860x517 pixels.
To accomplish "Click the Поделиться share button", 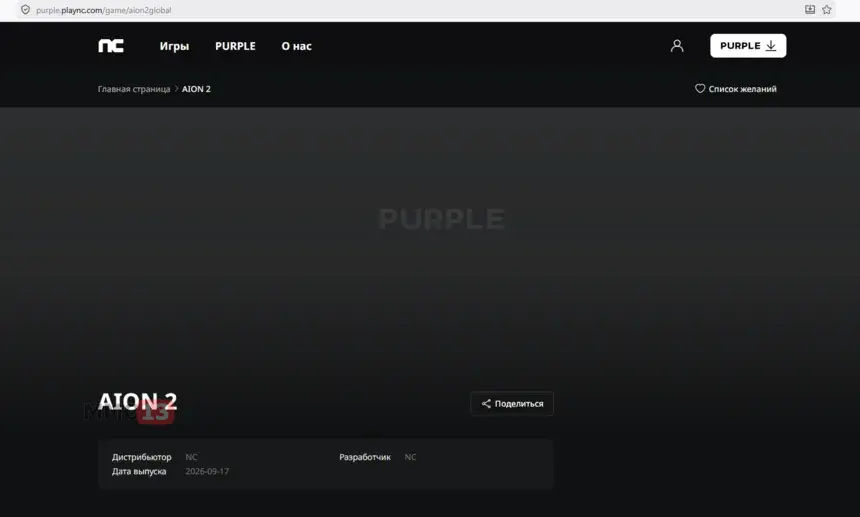I will click(x=512, y=404).
